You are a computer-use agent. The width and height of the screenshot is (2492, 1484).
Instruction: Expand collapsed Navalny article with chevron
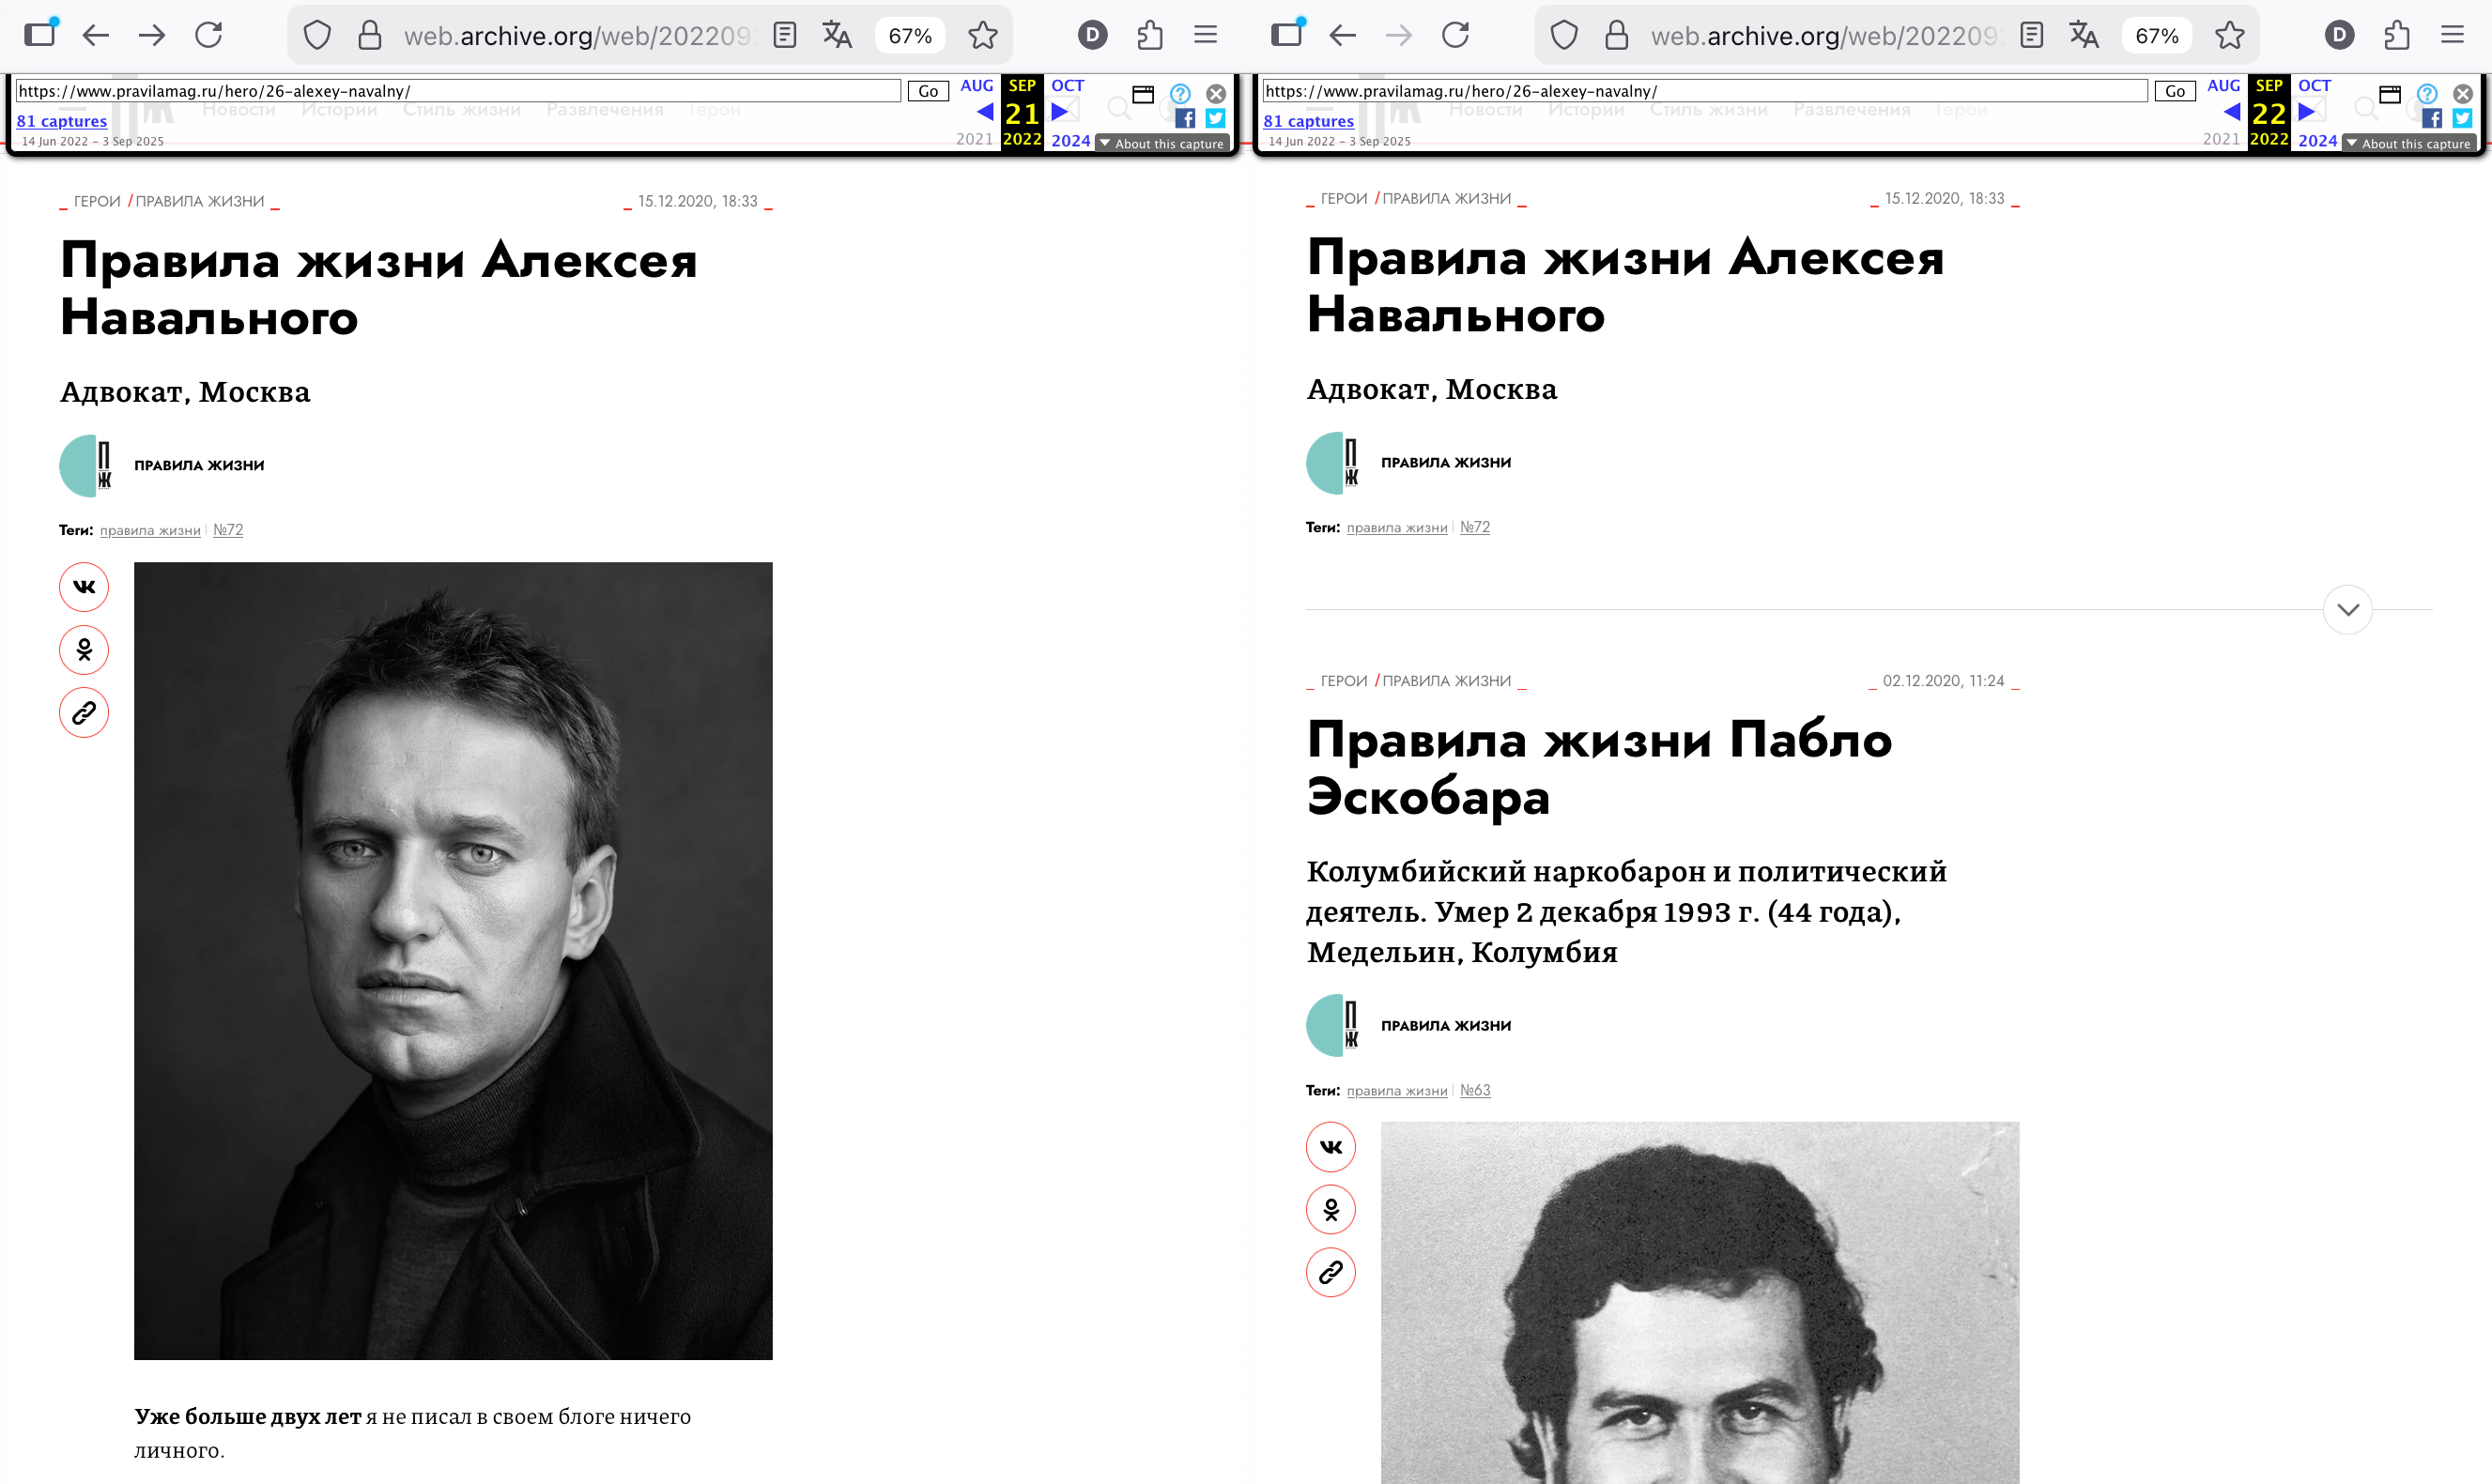[2347, 610]
